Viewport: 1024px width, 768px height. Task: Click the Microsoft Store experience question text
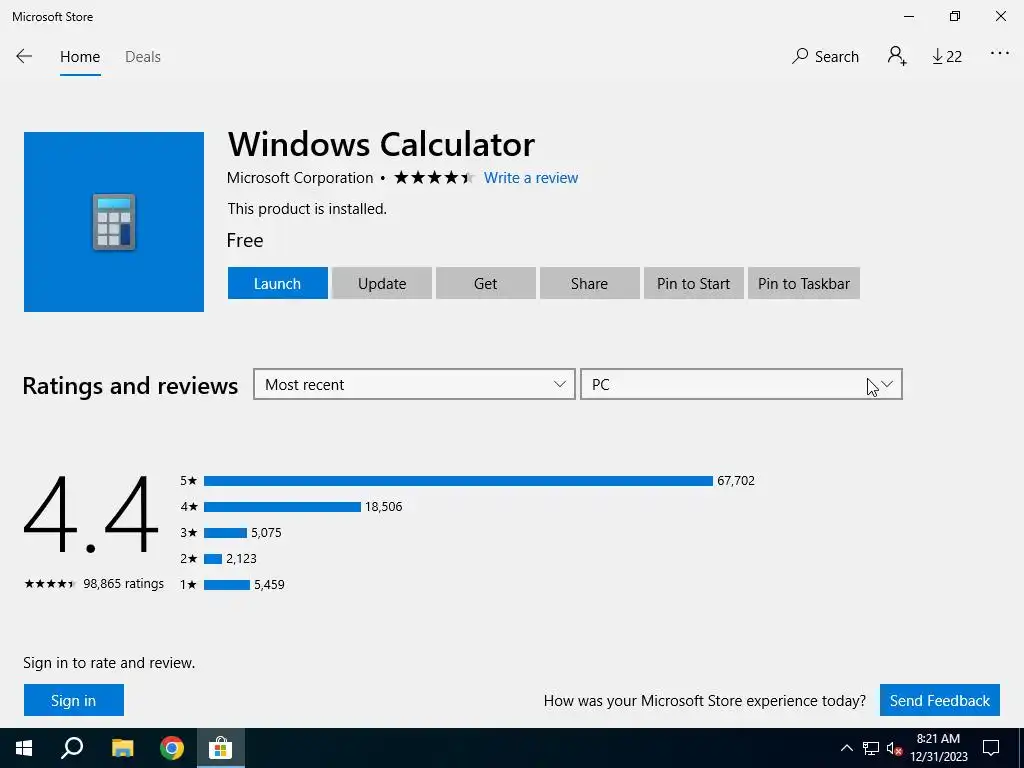pyautogui.click(x=705, y=701)
